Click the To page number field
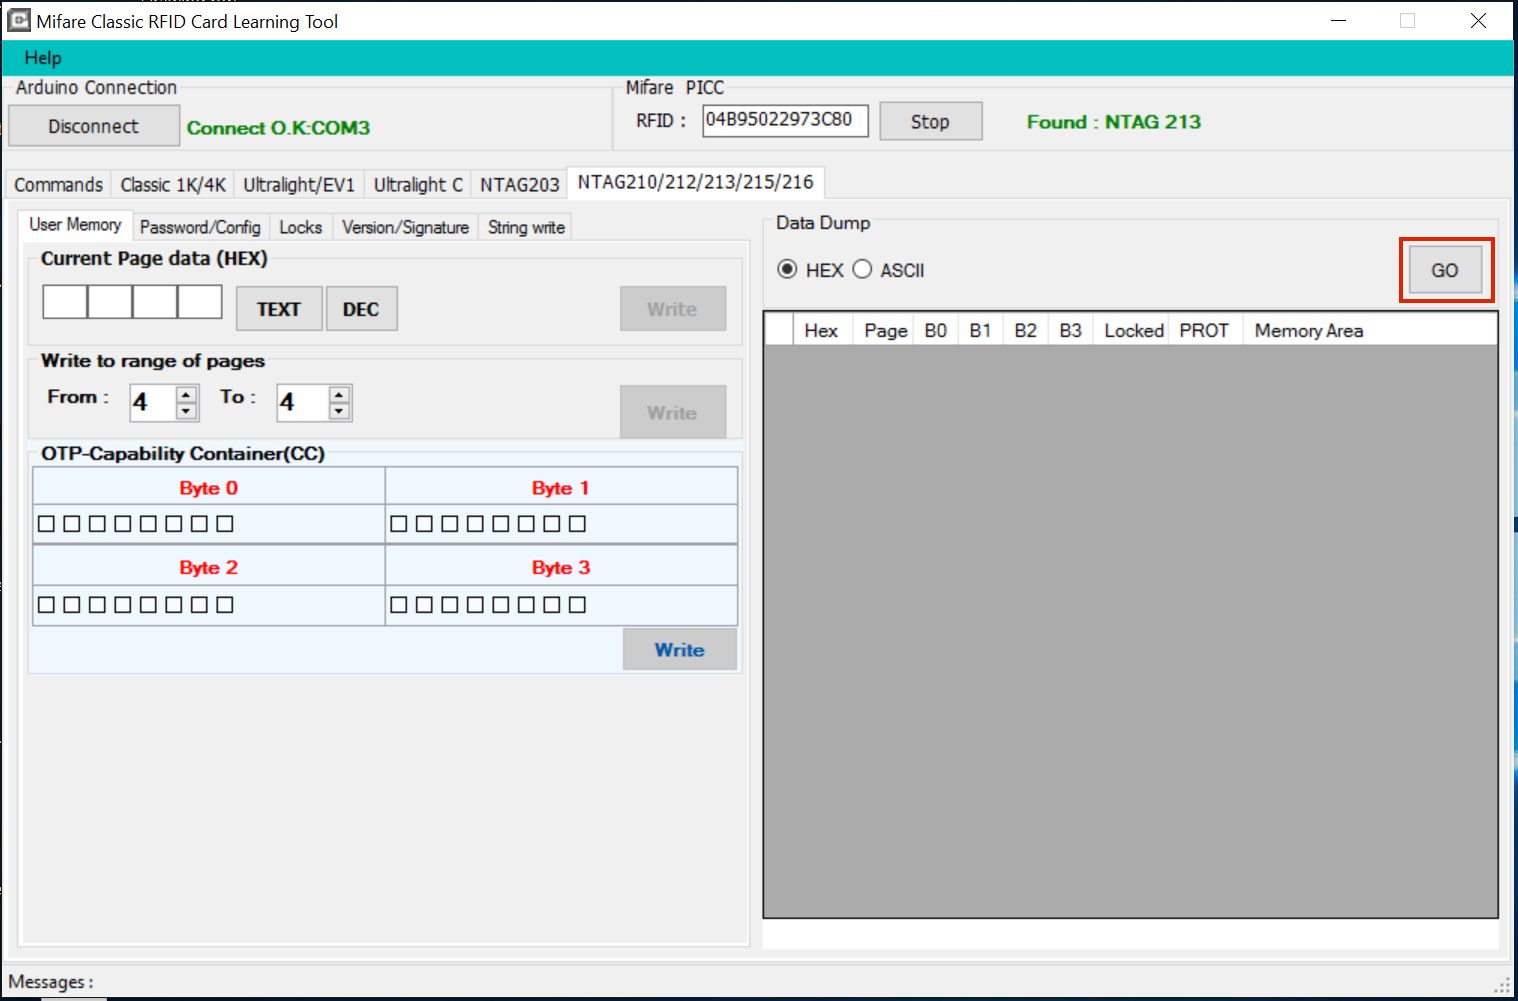This screenshot has width=1518, height=1001. 304,403
